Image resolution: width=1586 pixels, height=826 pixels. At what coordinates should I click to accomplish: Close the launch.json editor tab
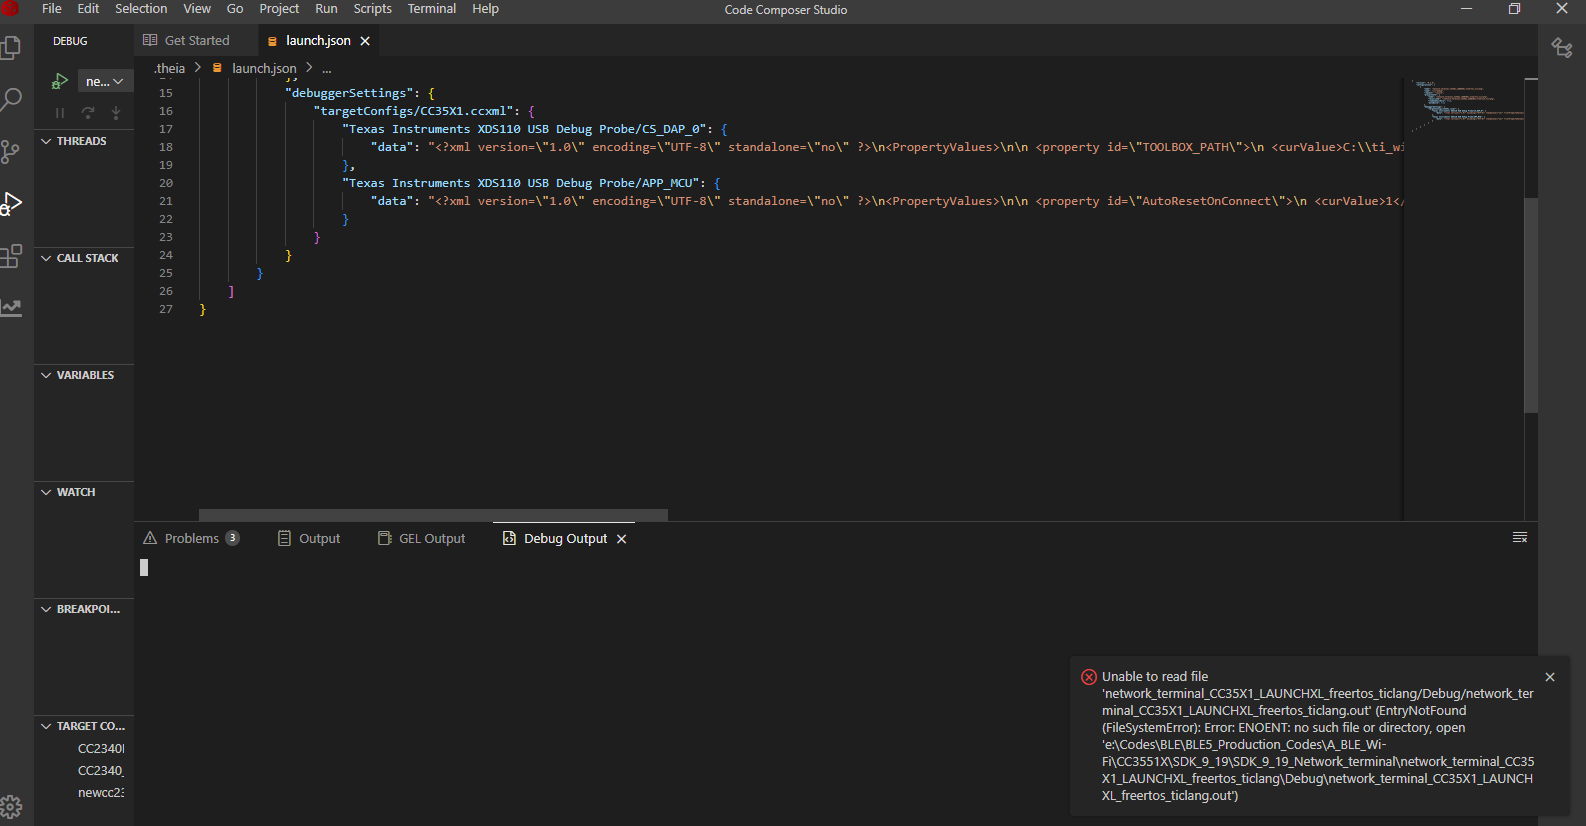point(365,41)
